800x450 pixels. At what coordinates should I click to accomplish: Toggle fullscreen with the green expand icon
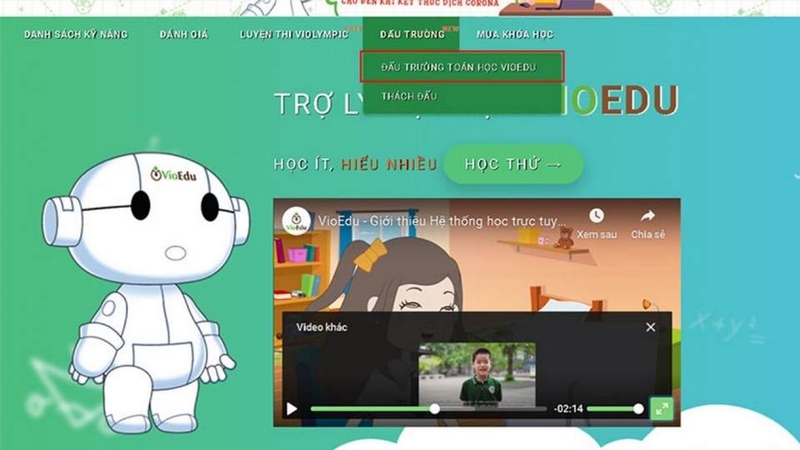coord(662,409)
